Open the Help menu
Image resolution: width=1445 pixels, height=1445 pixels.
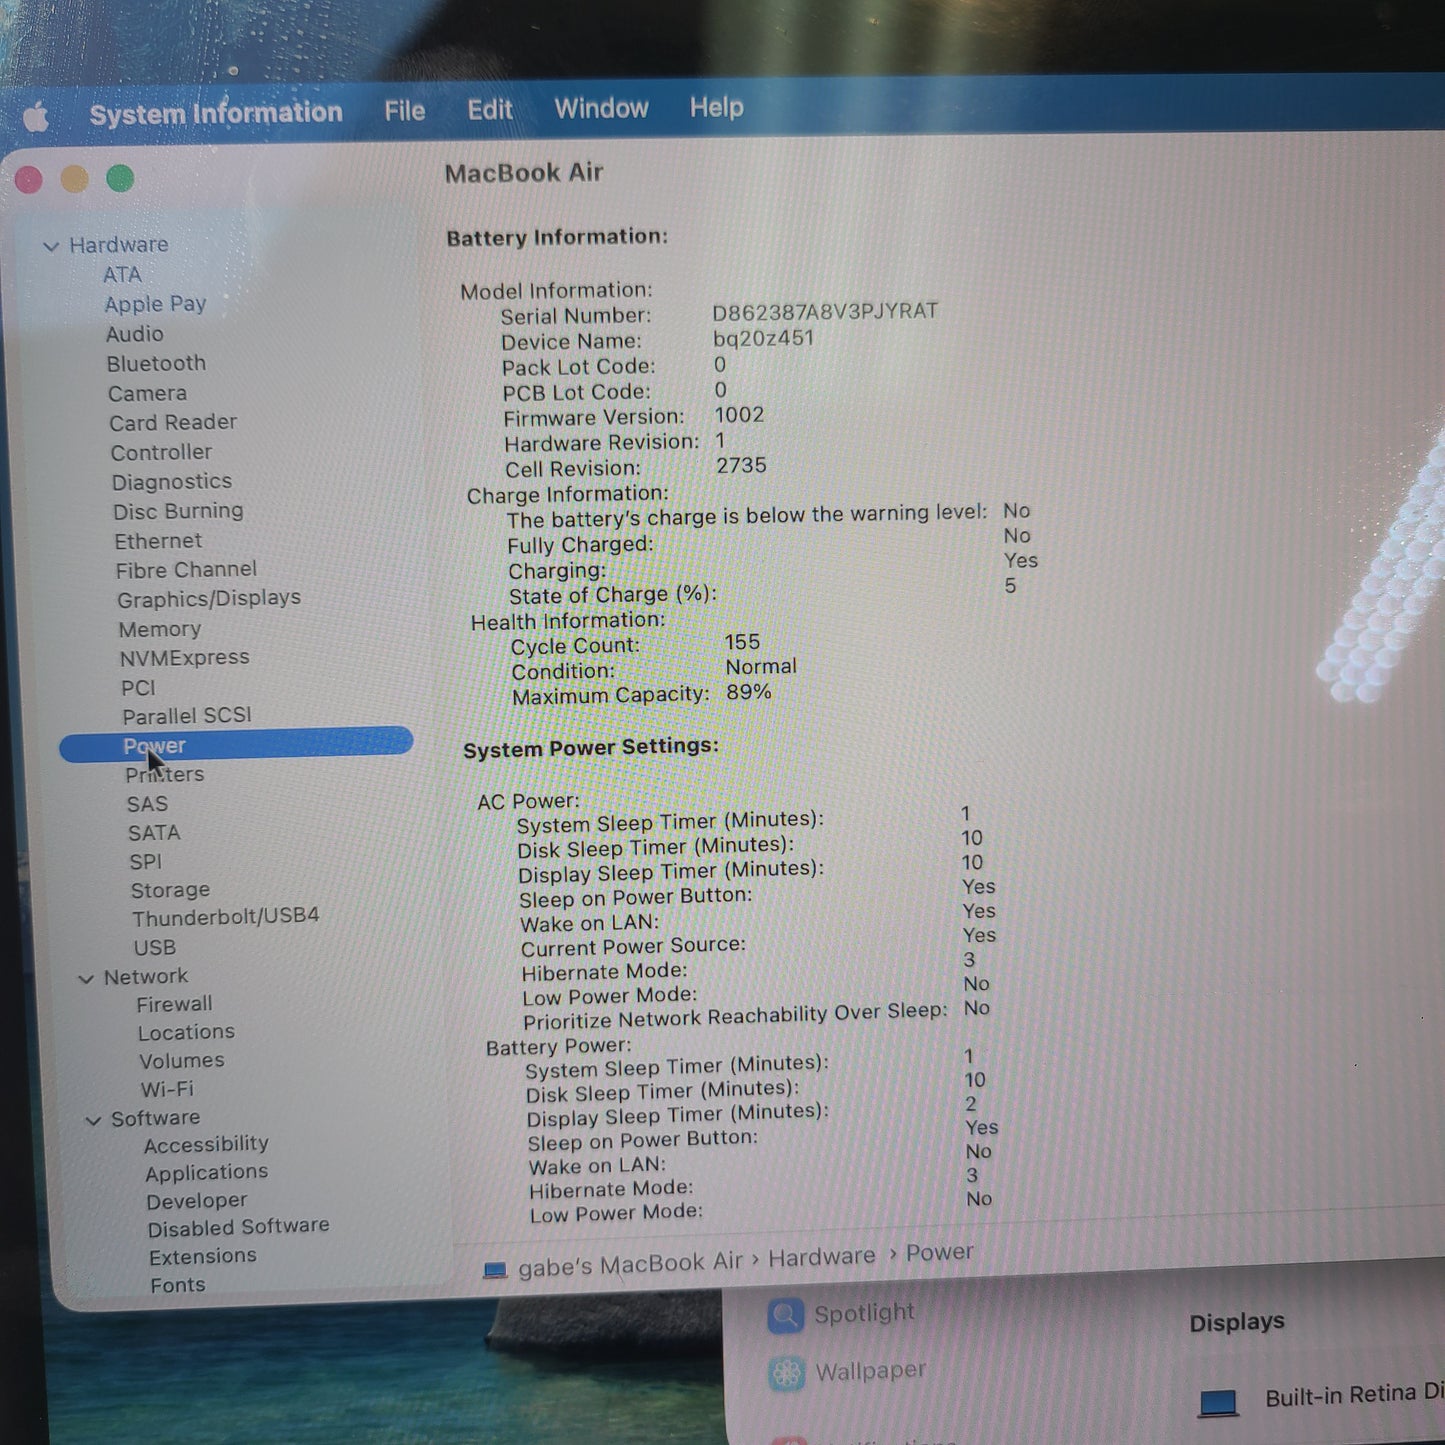point(716,107)
